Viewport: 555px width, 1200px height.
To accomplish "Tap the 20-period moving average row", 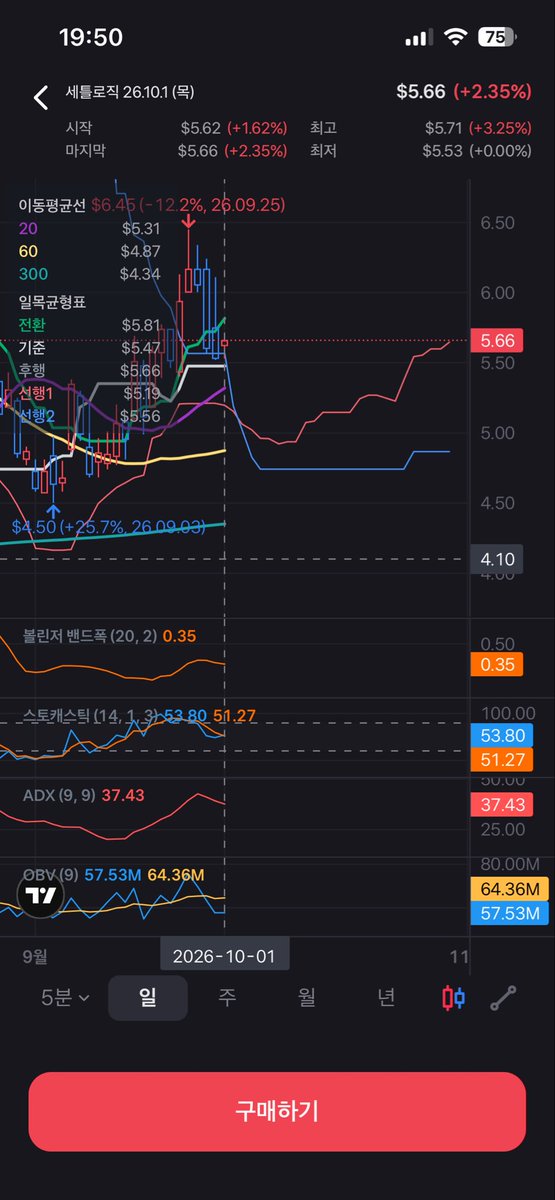I will click(88, 228).
